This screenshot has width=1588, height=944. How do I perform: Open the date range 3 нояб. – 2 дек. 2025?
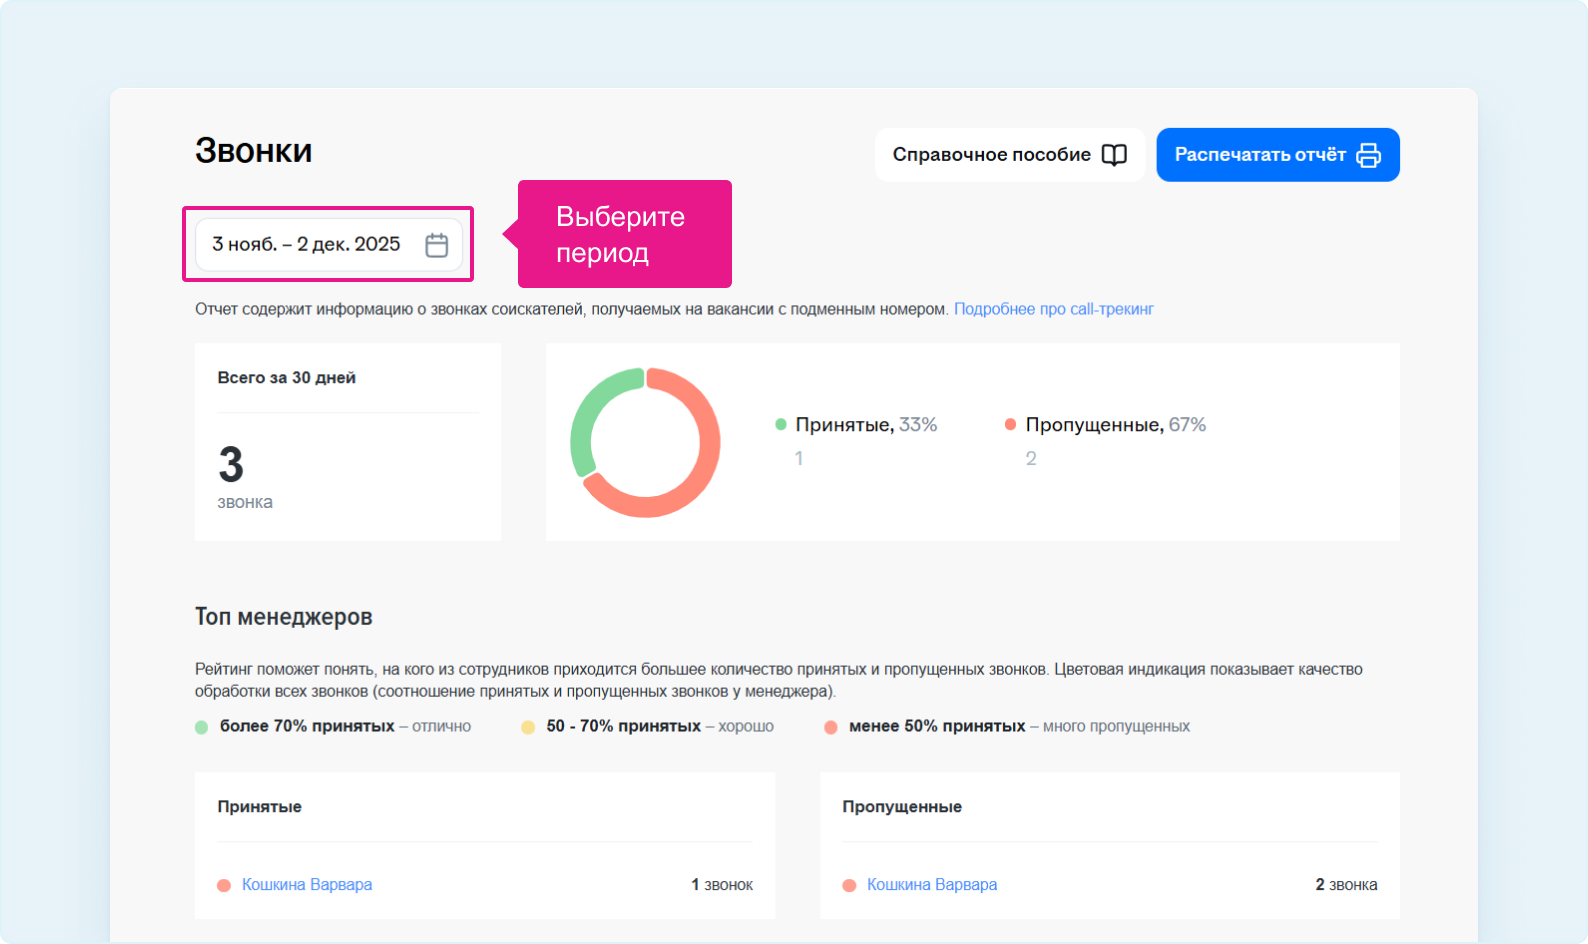(x=306, y=245)
